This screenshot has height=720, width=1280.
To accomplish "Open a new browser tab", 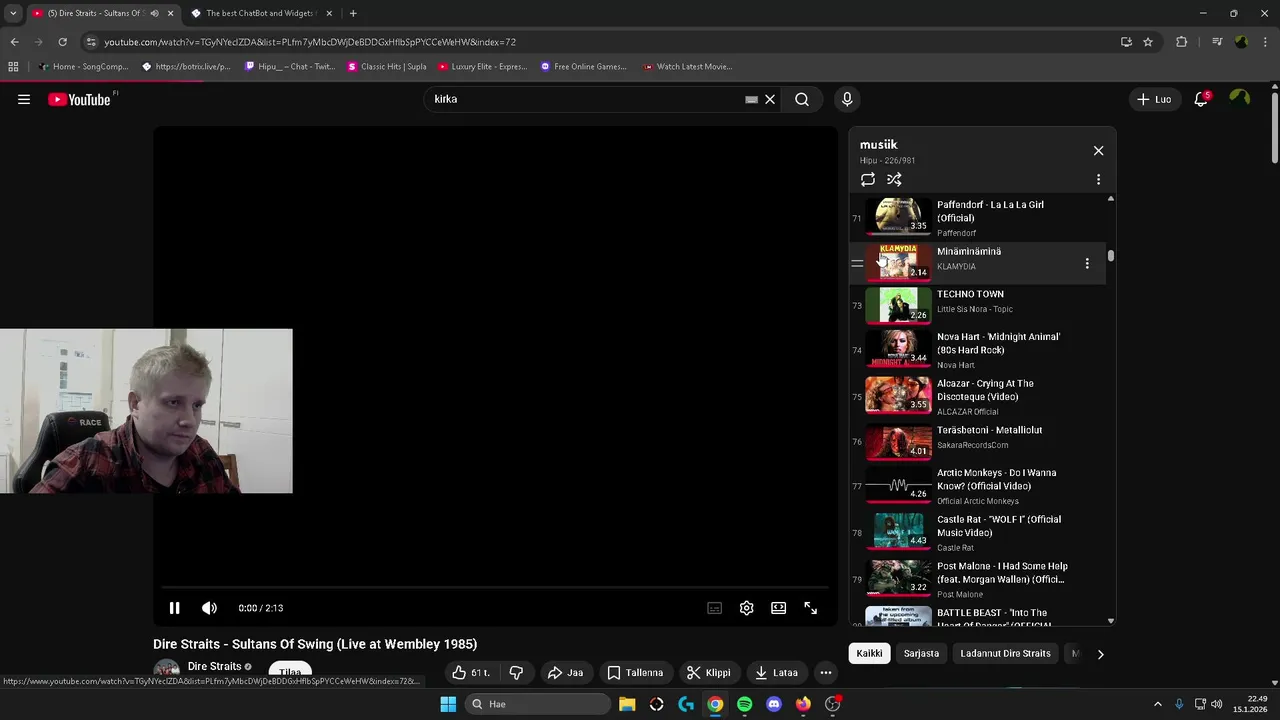I will tap(353, 13).
